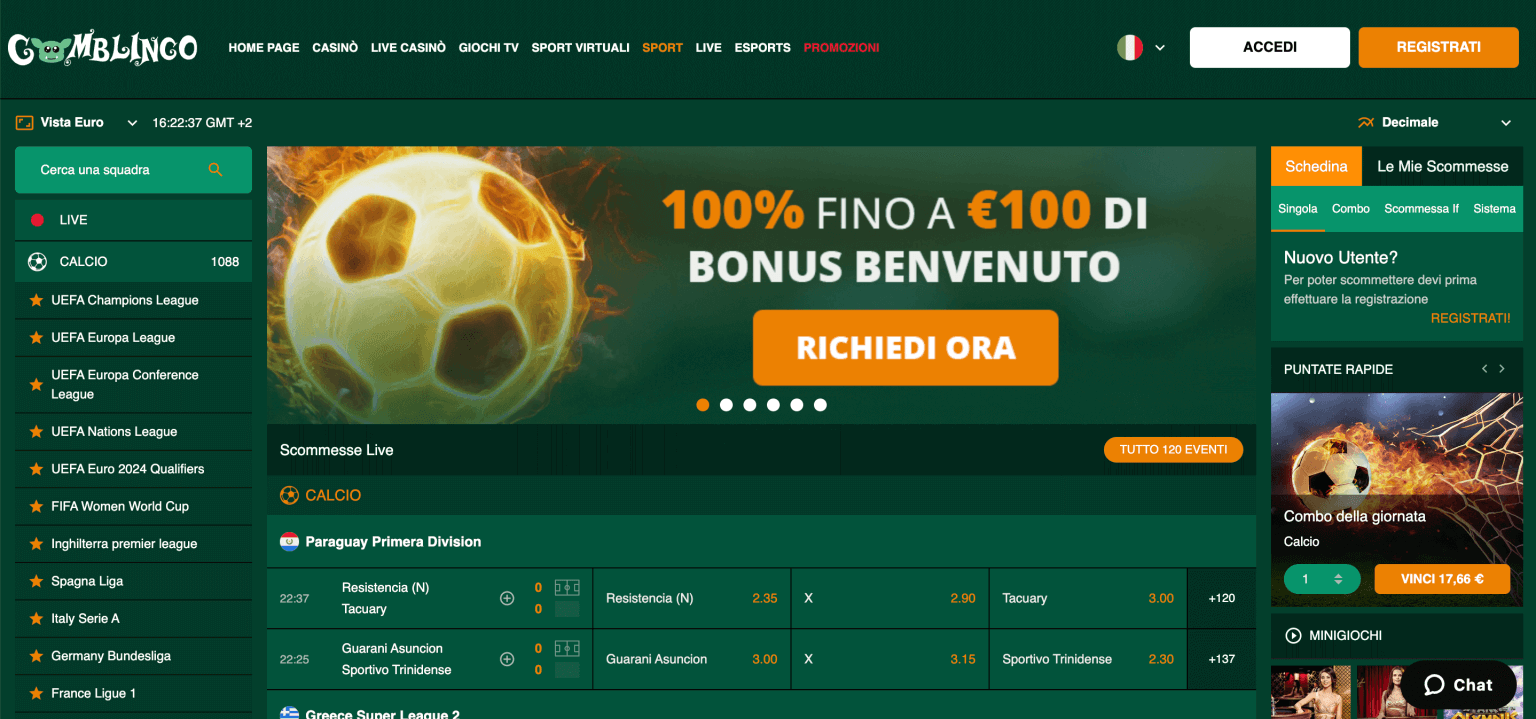
Task: Click the search magnifier icon in team search
Action: click(215, 170)
